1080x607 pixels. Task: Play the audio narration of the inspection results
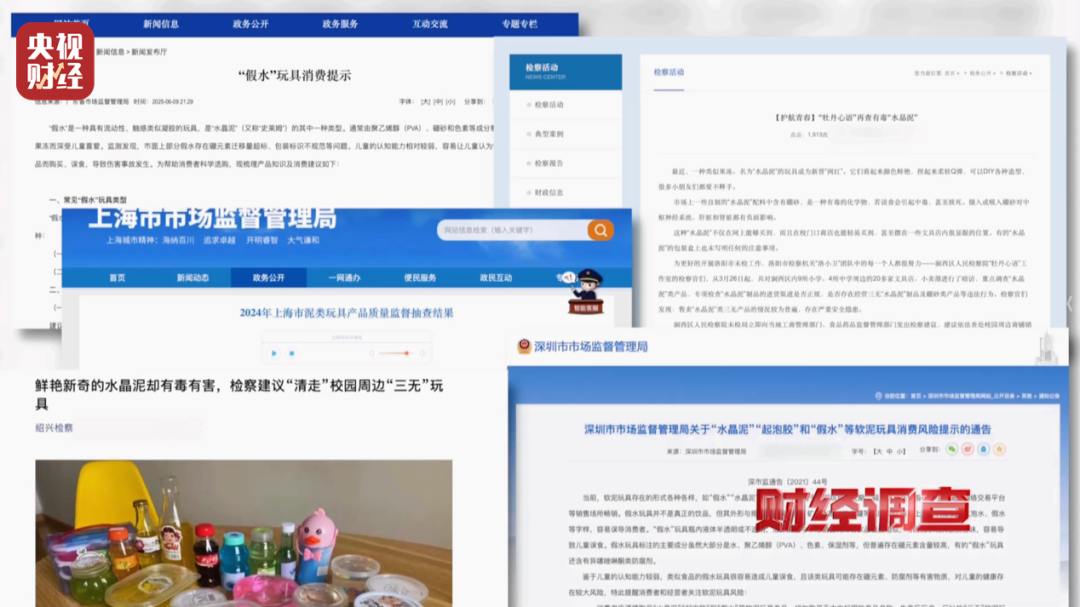[x=273, y=353]
